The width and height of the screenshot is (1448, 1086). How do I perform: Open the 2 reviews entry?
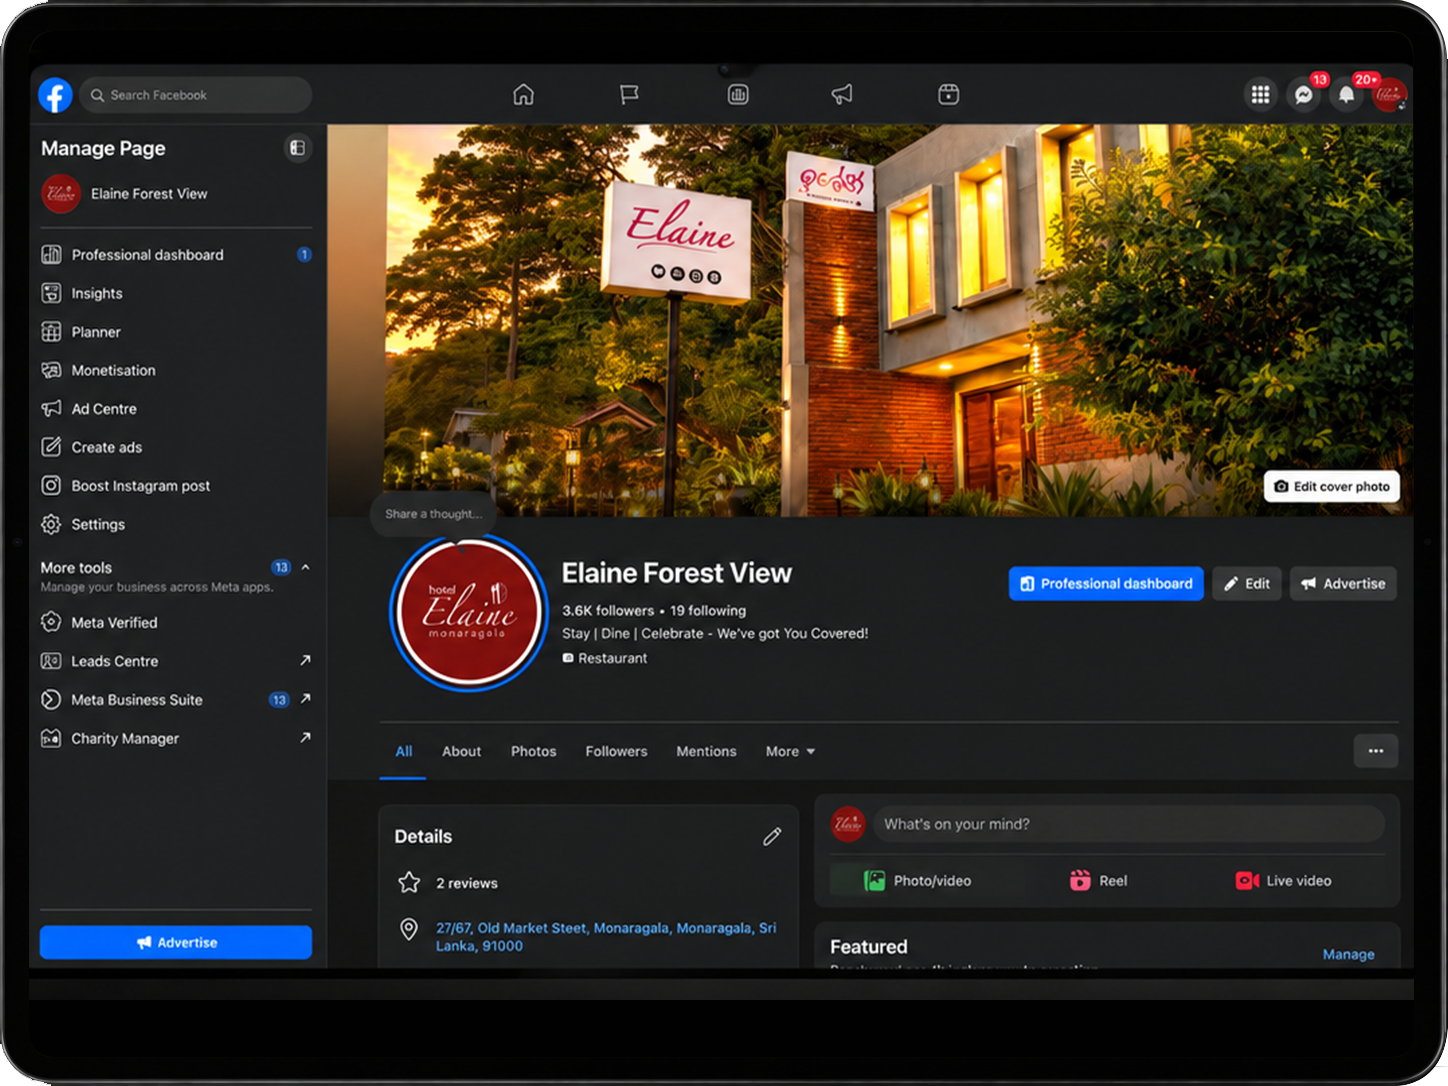467,883
